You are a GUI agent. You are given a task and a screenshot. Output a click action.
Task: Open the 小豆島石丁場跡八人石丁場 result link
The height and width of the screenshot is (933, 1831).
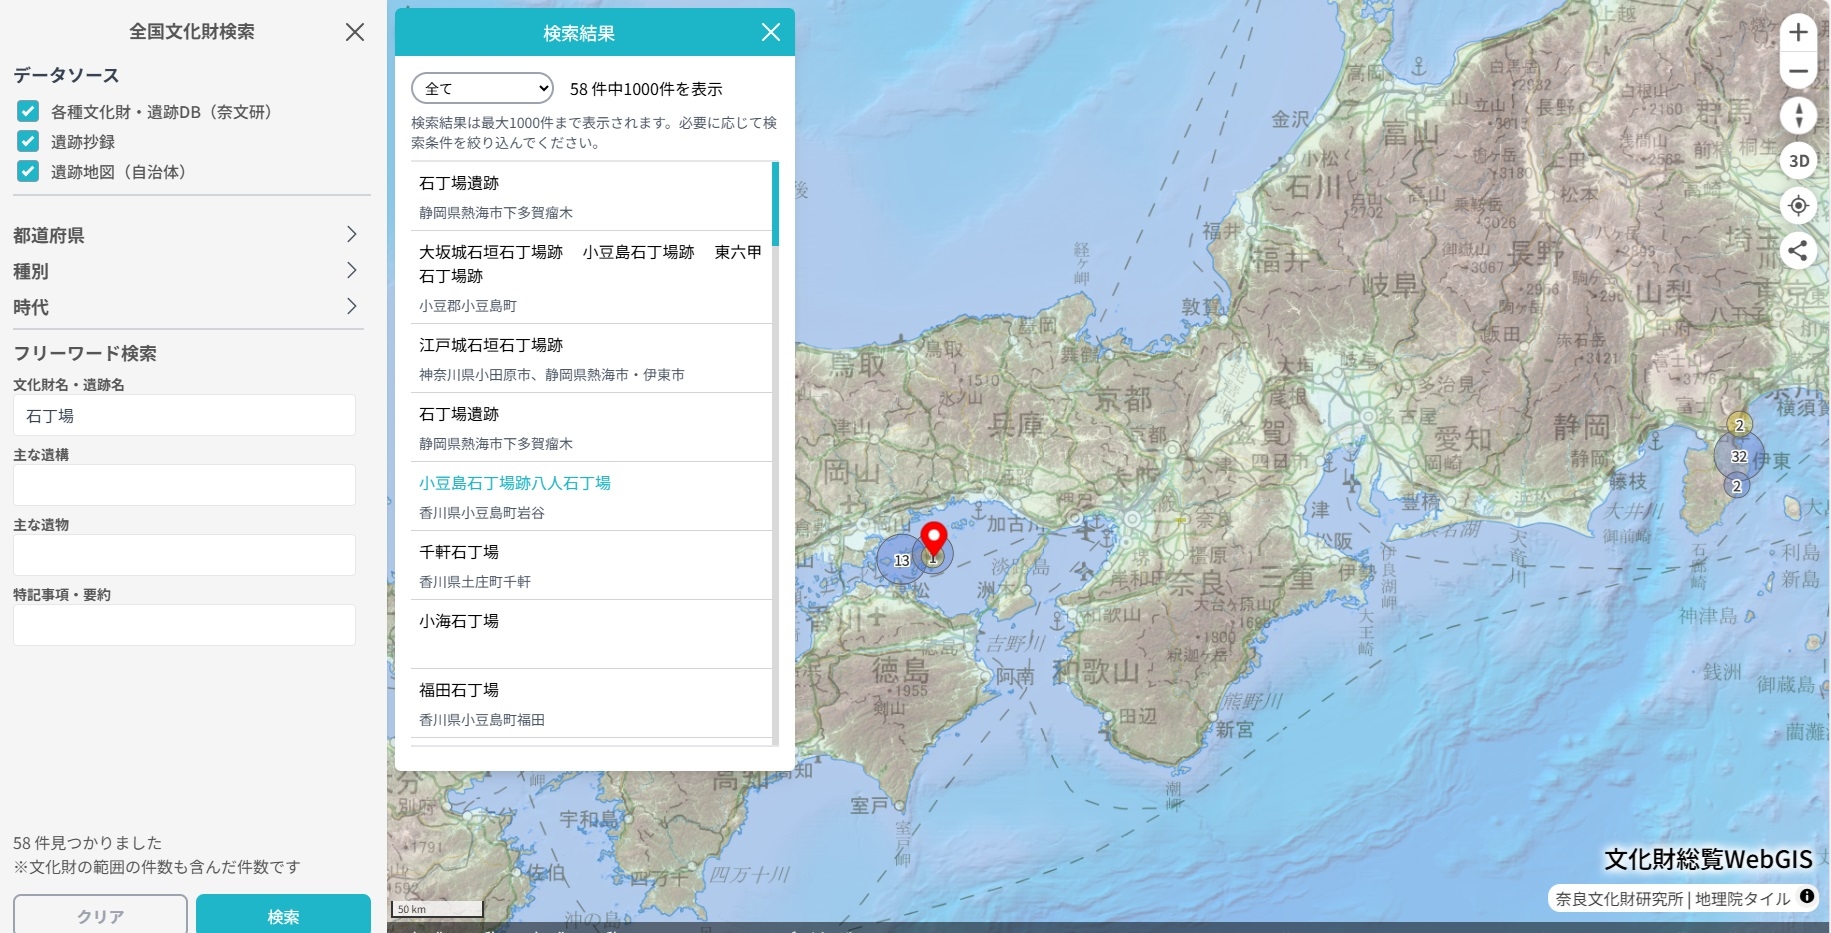(516, 482)
